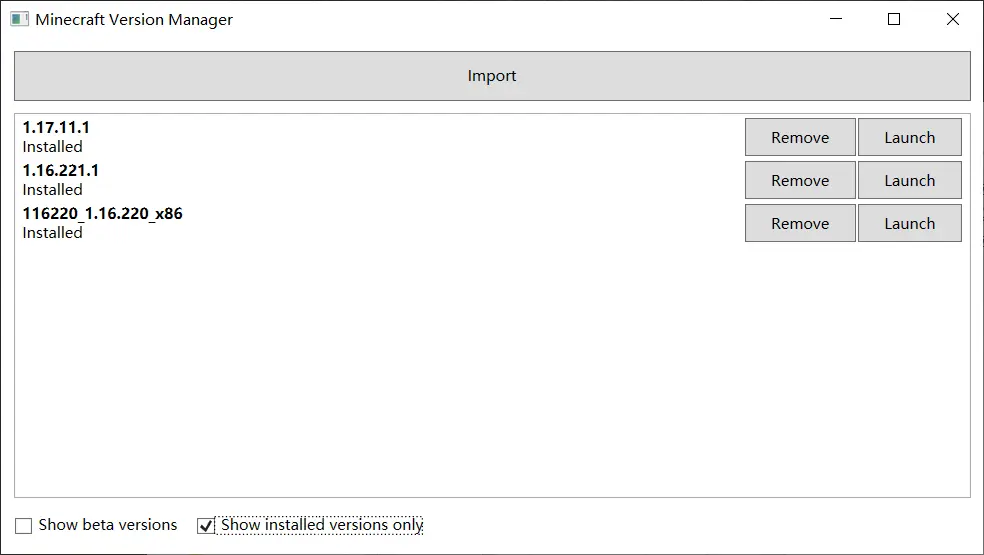Launch the 116220_1.16.220_x86 version
Image resolution: width=984 pixels, height=555 pixels.
click(x=909, y=224)
